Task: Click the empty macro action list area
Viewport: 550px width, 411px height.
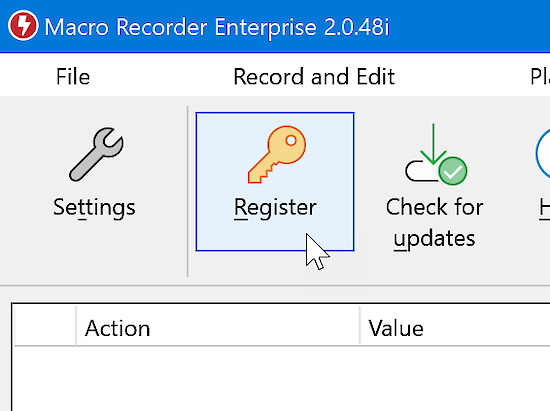Action: (x=282, y=379)
